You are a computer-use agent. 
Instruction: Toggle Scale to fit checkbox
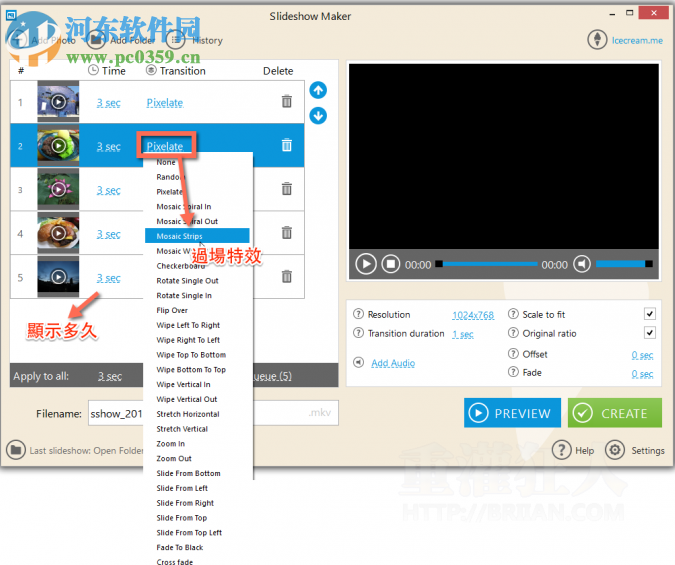[650, 314]
